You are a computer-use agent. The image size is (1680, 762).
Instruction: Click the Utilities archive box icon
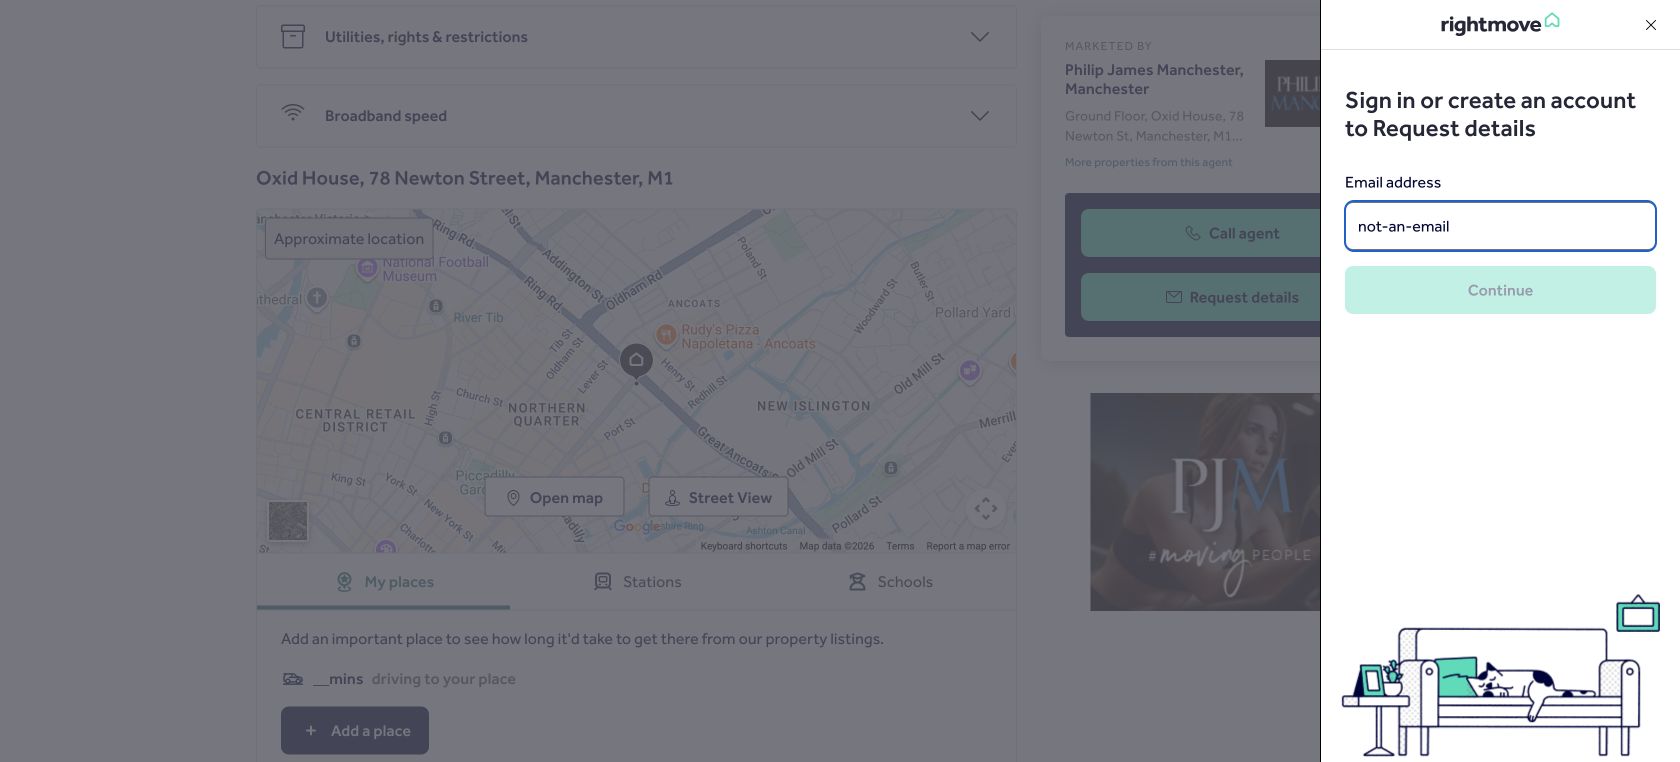point(293,37)
